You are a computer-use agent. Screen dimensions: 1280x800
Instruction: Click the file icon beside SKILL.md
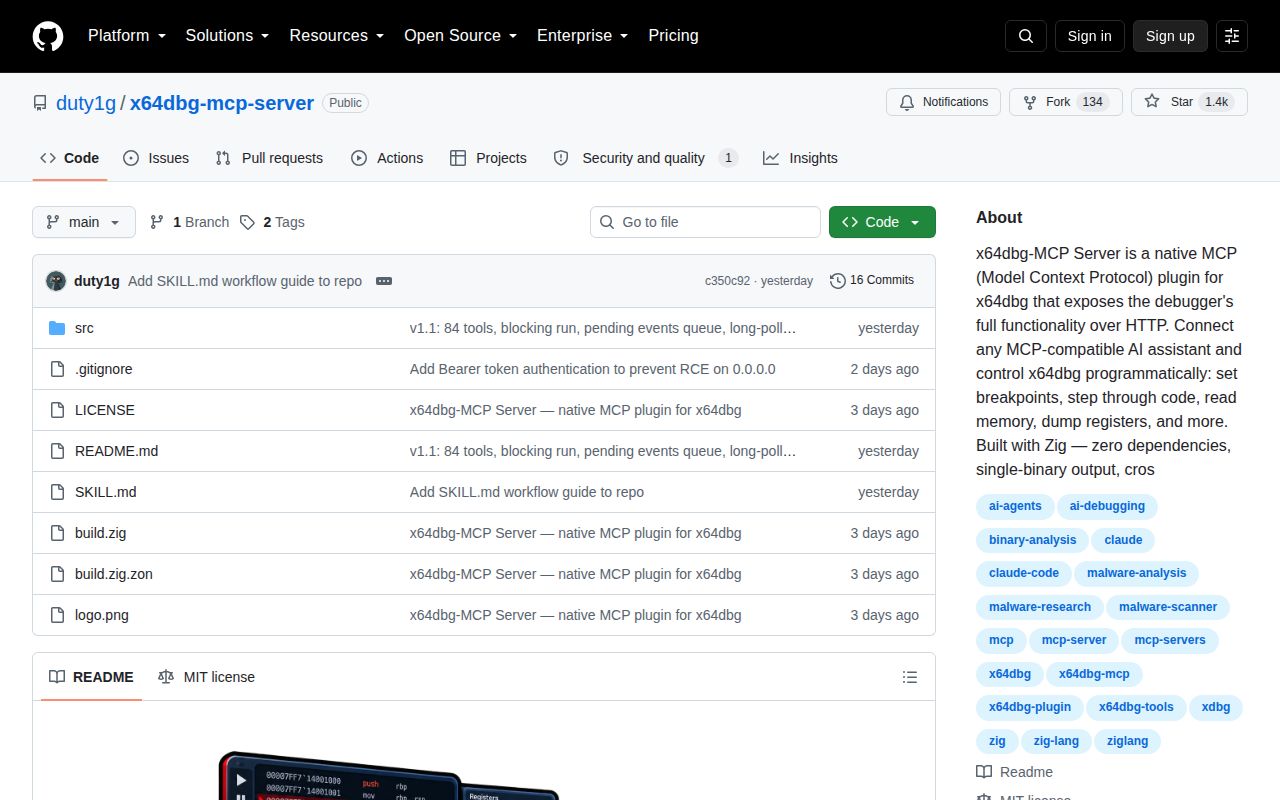[57, 492]
